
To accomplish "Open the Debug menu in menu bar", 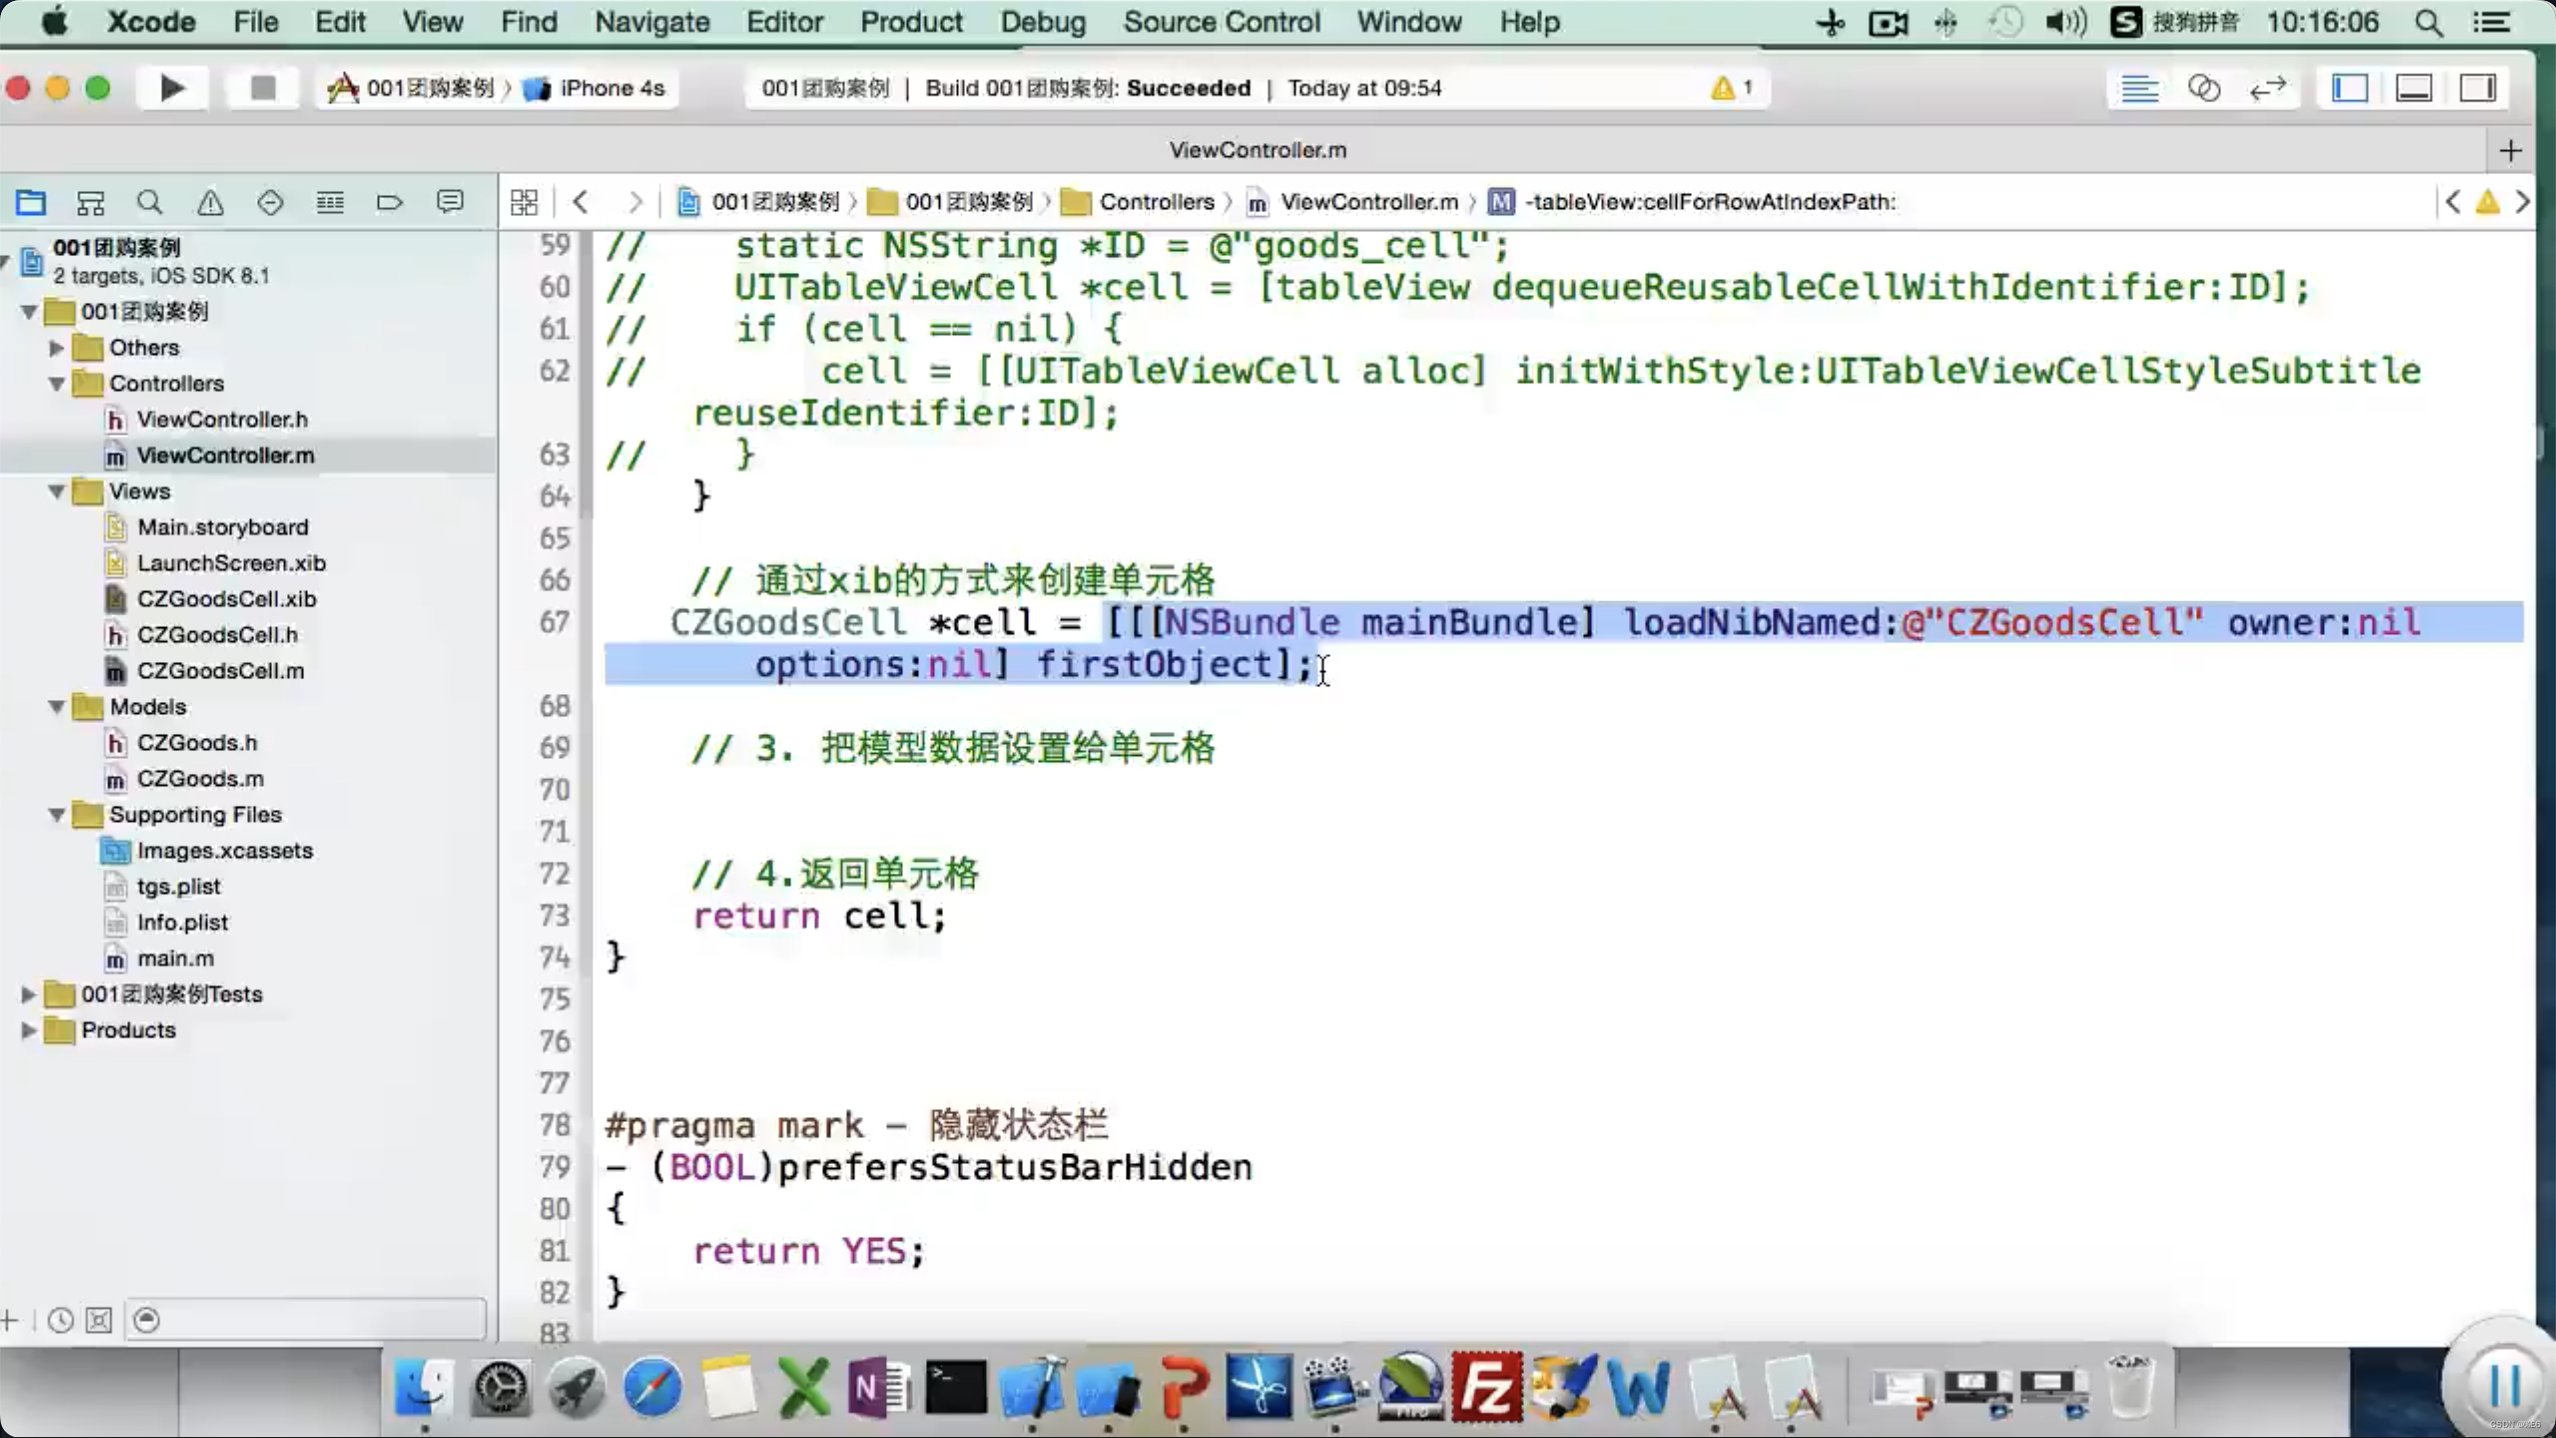I will click(1043, 21).
